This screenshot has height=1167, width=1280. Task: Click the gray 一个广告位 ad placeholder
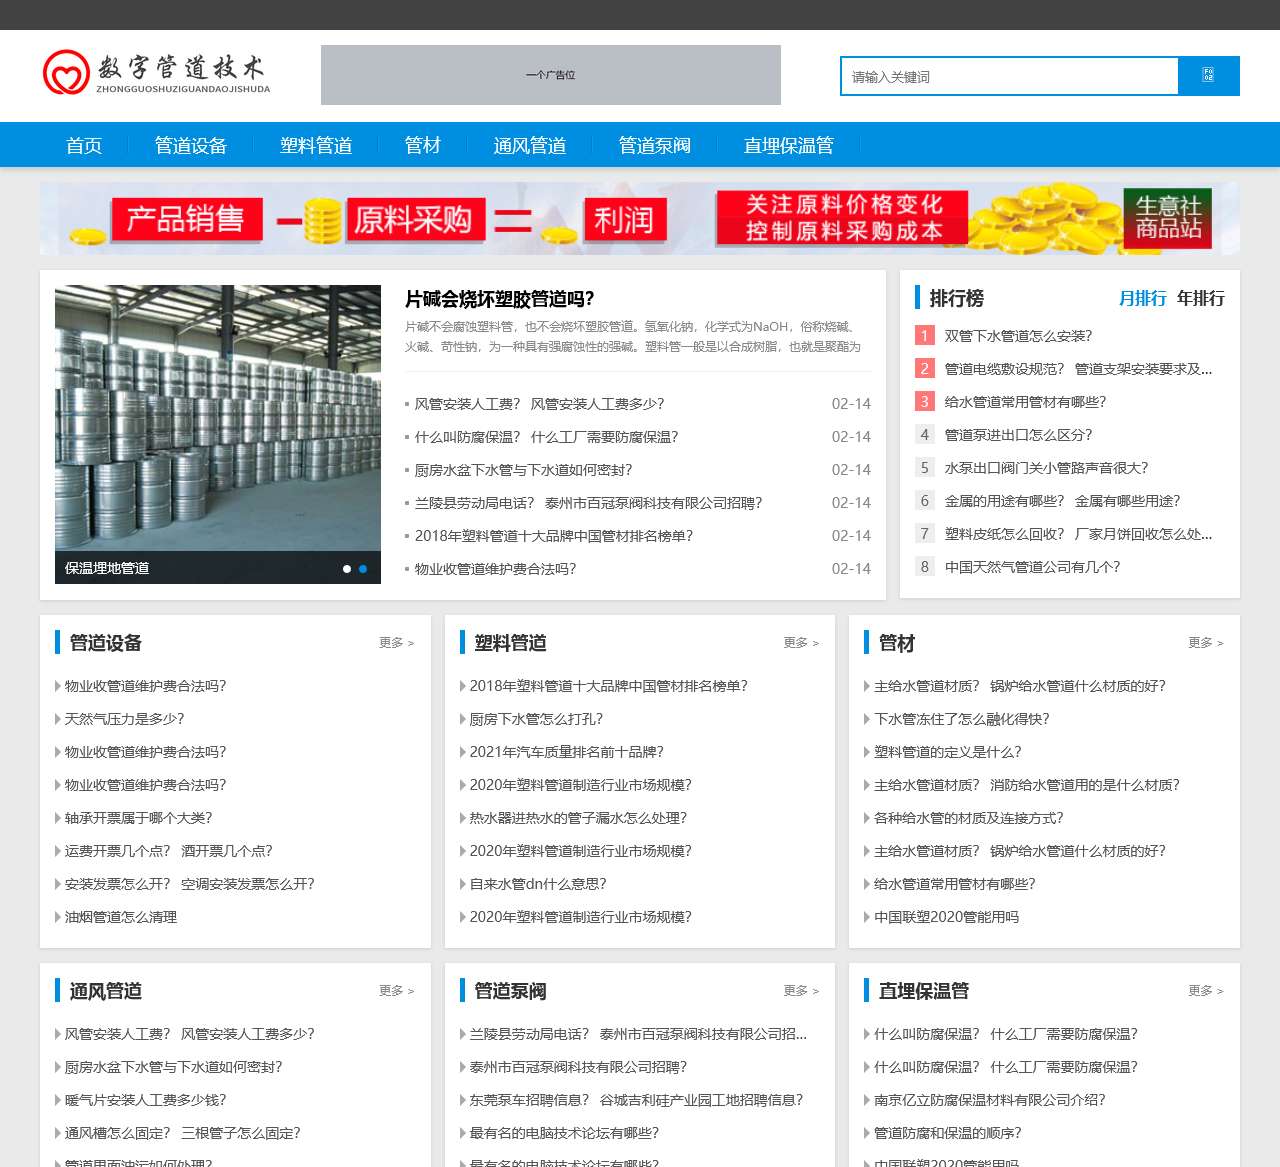click(x=550, y=75)
